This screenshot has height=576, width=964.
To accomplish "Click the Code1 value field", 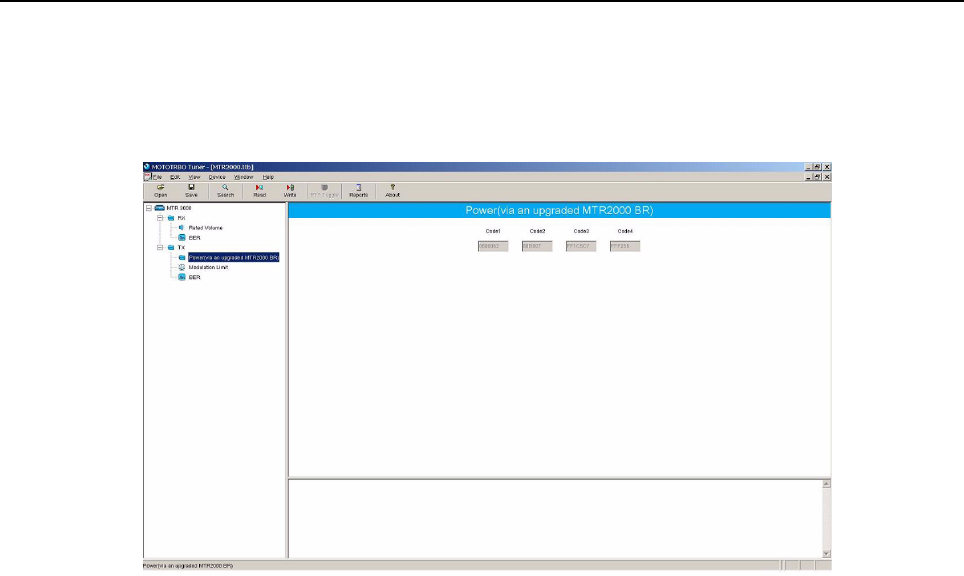I will click(x=493, y=246).
